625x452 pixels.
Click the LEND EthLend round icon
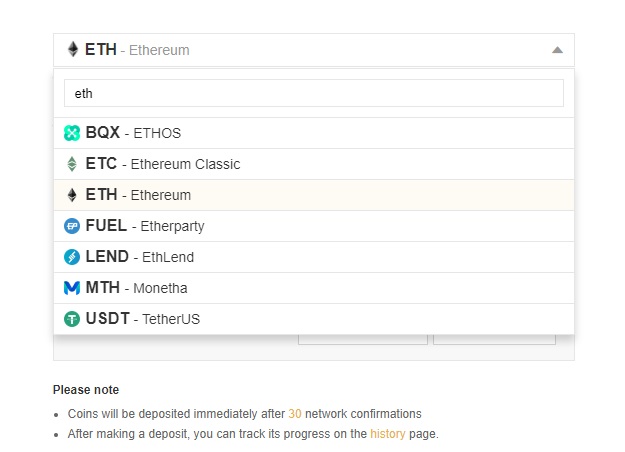(72, 257)
